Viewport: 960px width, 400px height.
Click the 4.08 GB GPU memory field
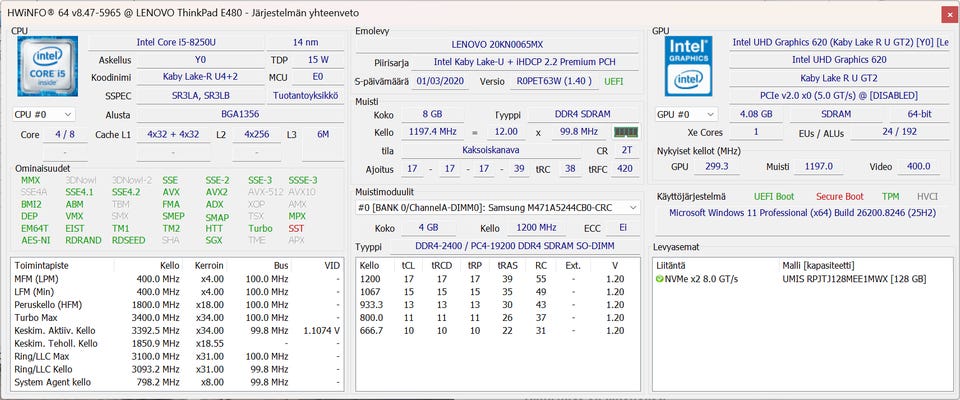[756, 115]
